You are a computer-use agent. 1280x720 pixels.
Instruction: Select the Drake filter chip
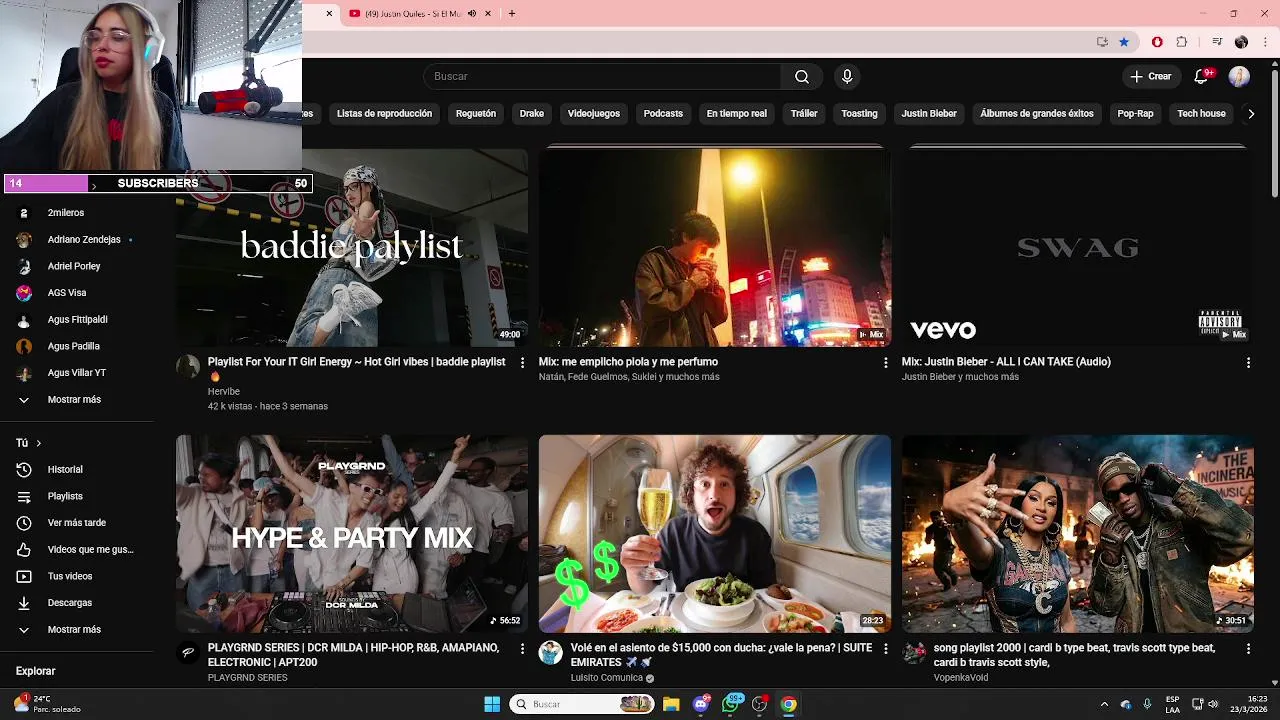point(532,114)
